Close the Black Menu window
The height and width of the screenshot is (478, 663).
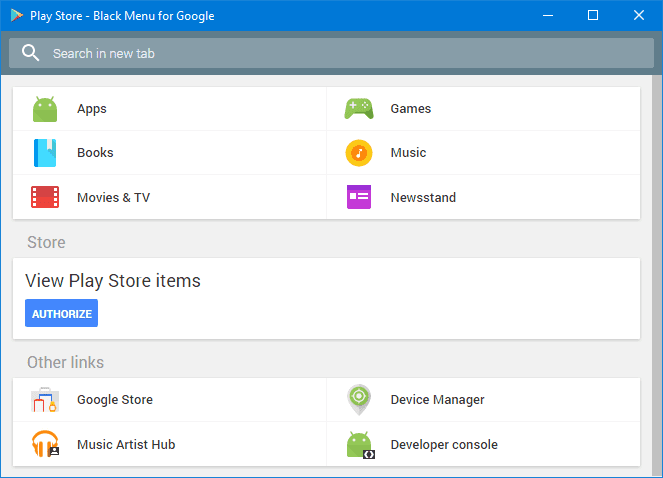[639, 16]
